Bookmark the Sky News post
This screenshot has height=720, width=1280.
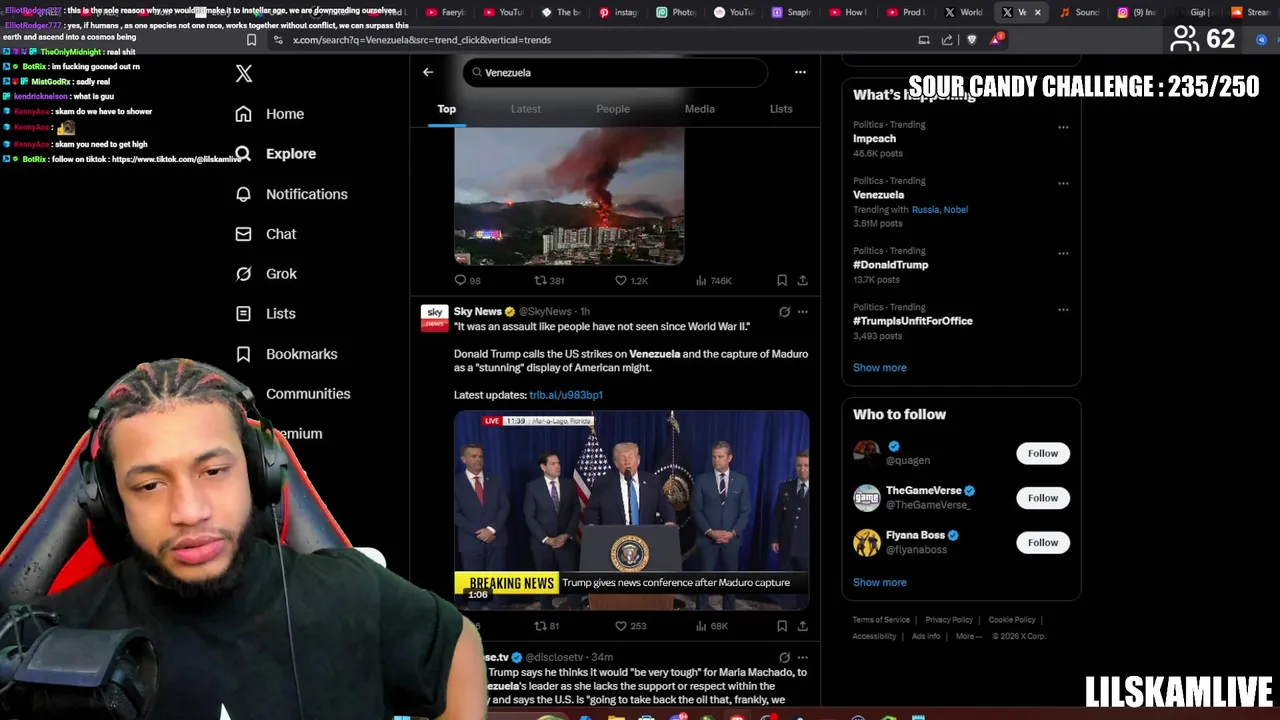[x=782, y=626]
